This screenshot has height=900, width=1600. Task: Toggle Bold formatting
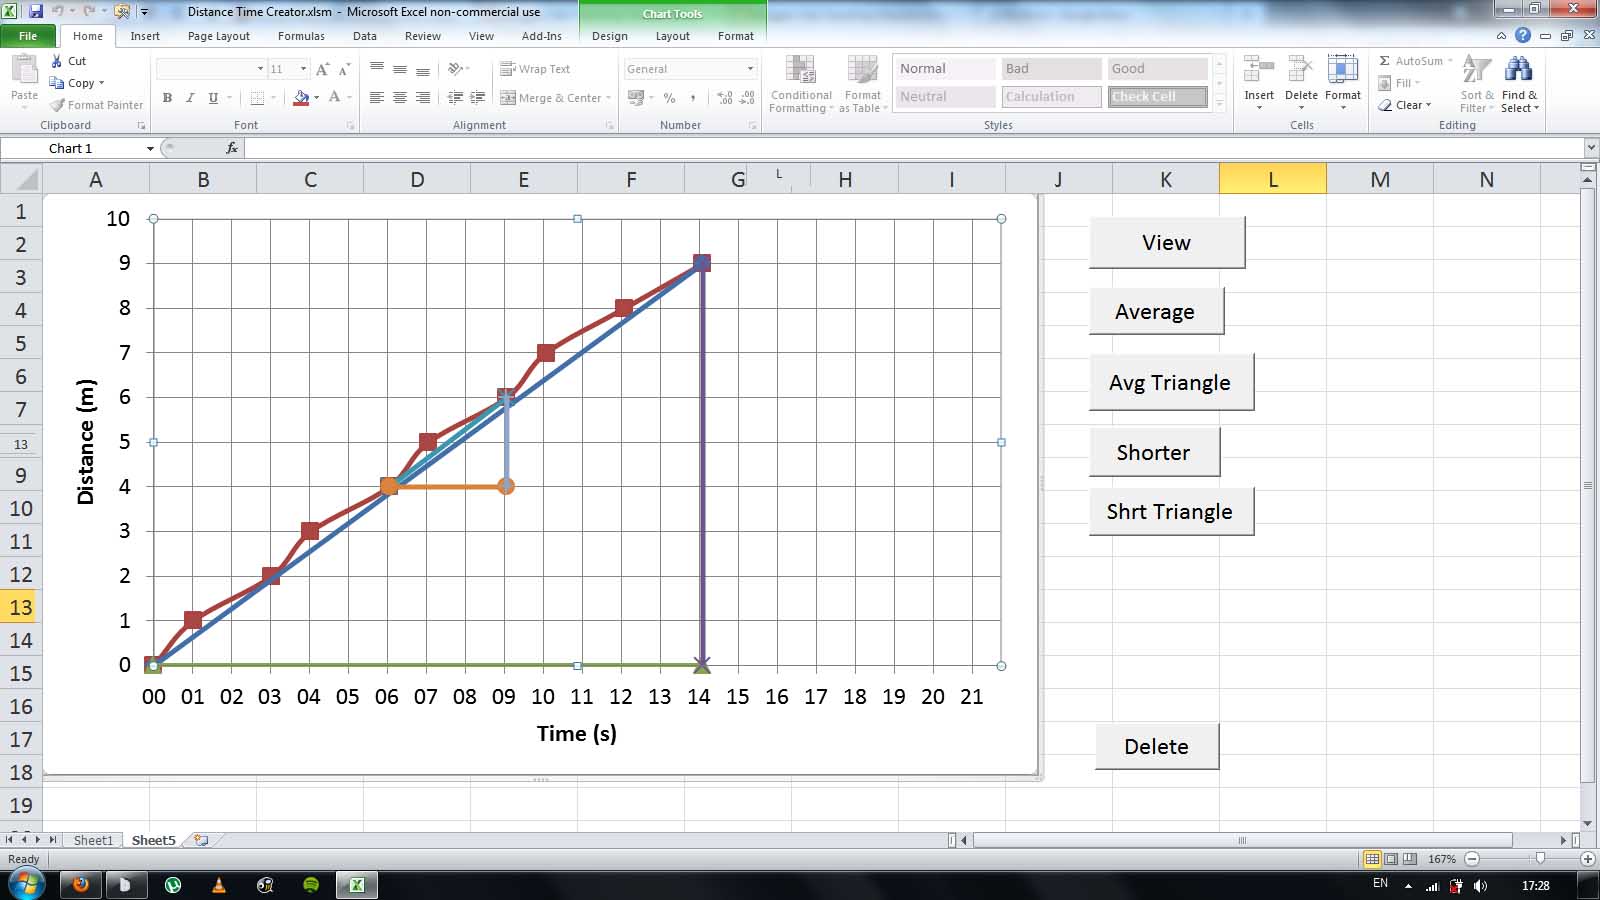tap(167, 98)
